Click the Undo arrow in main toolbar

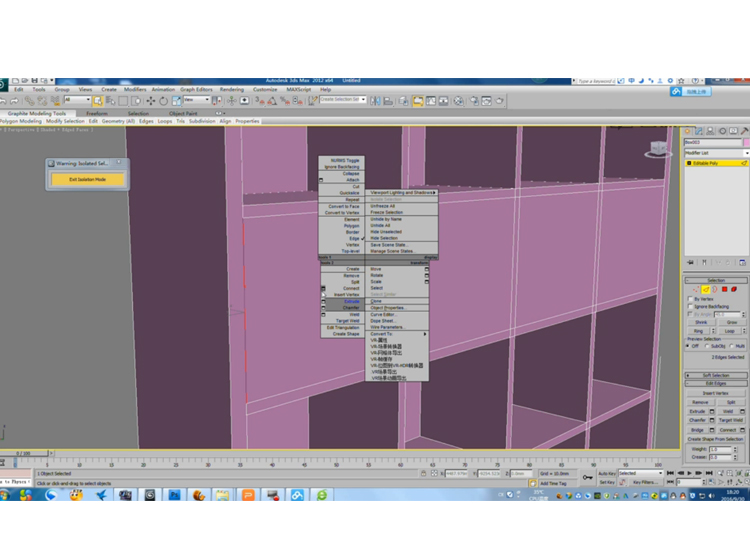tap(3, 100)
